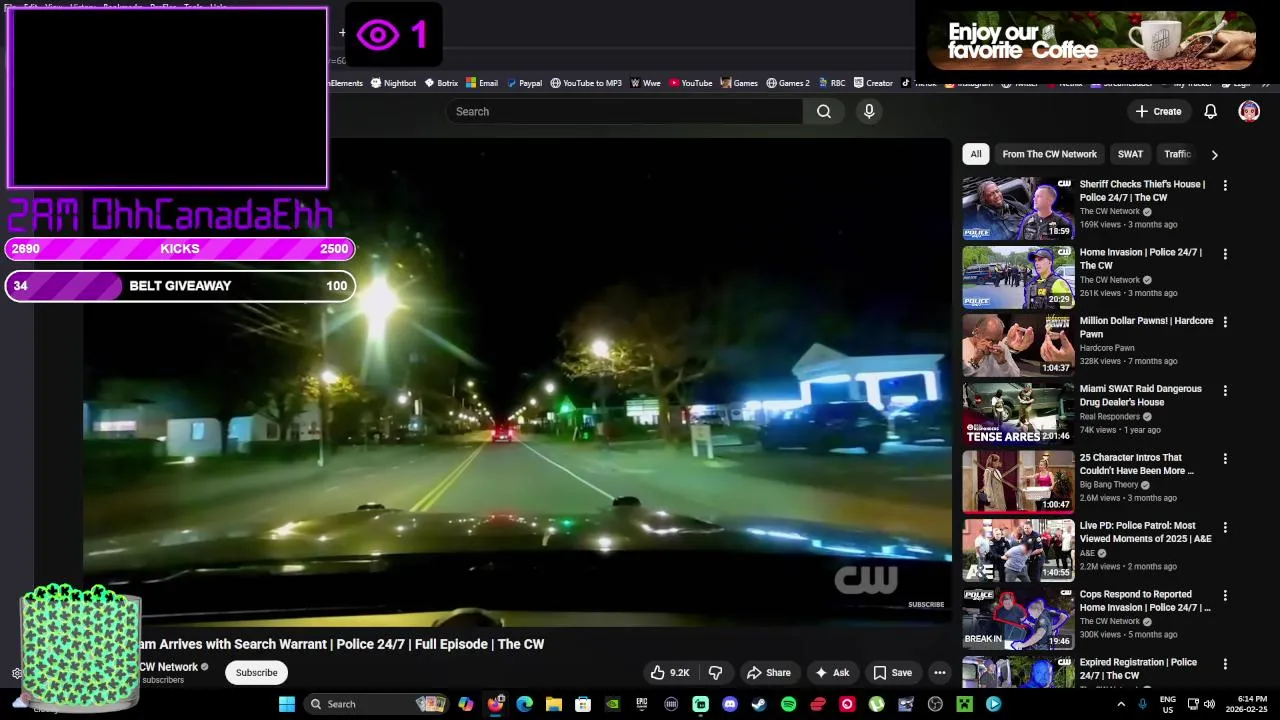The height and width of the screenshot is (720, 1280).
Task: Click the Share button
Action: click(769, 673)
